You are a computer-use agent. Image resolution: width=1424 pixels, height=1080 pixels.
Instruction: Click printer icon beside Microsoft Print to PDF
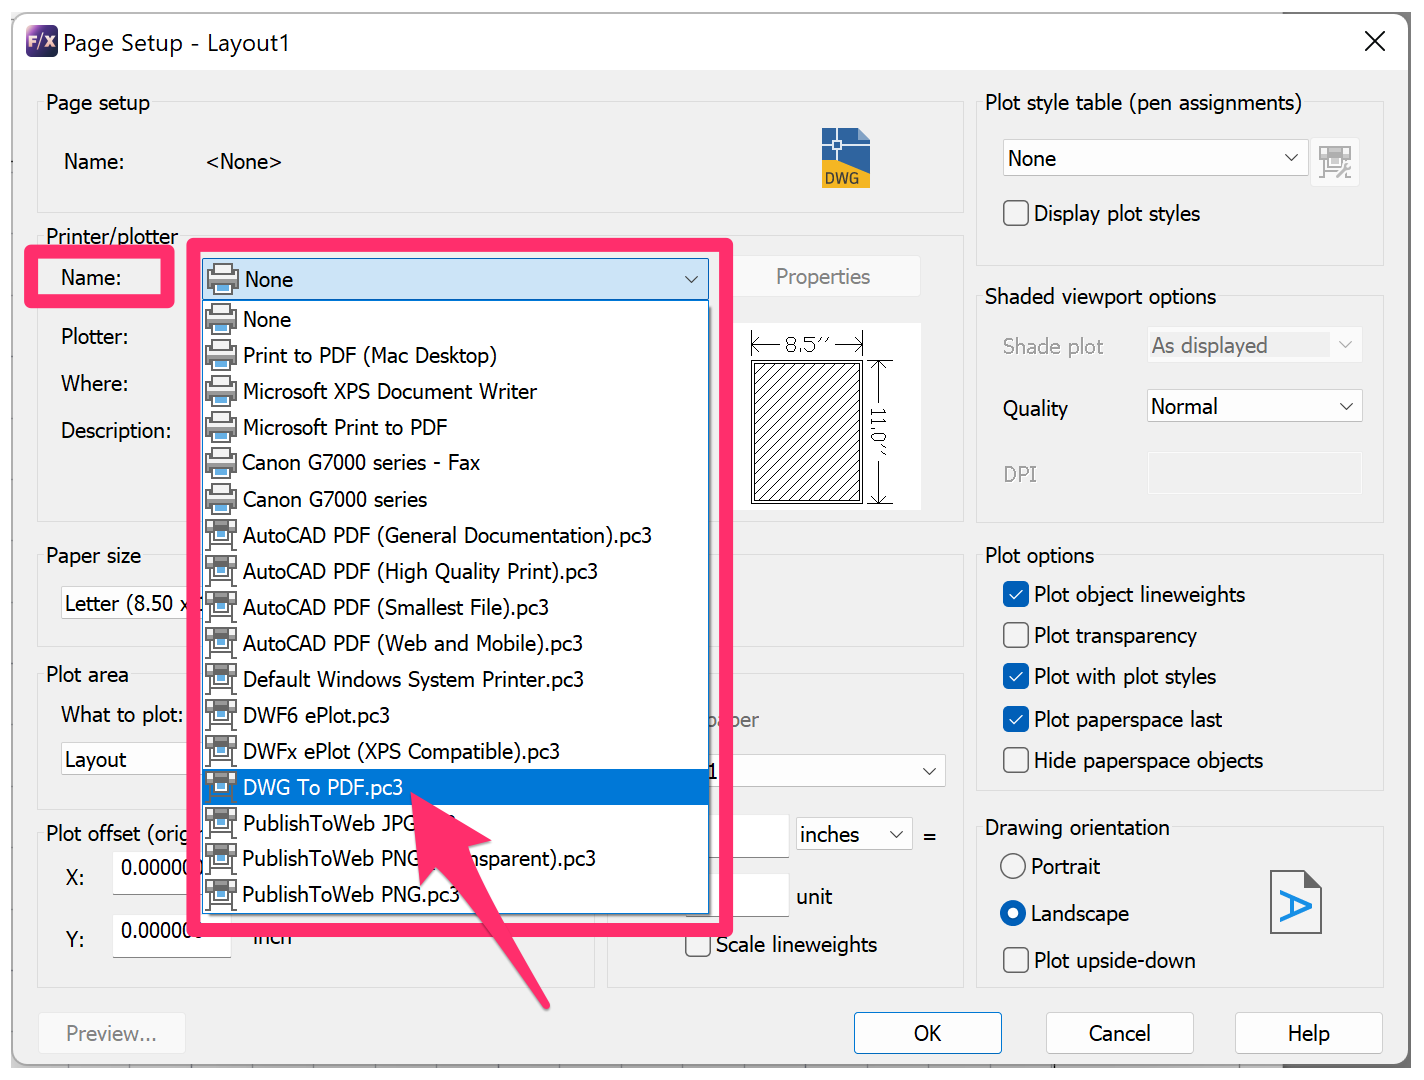221,427
